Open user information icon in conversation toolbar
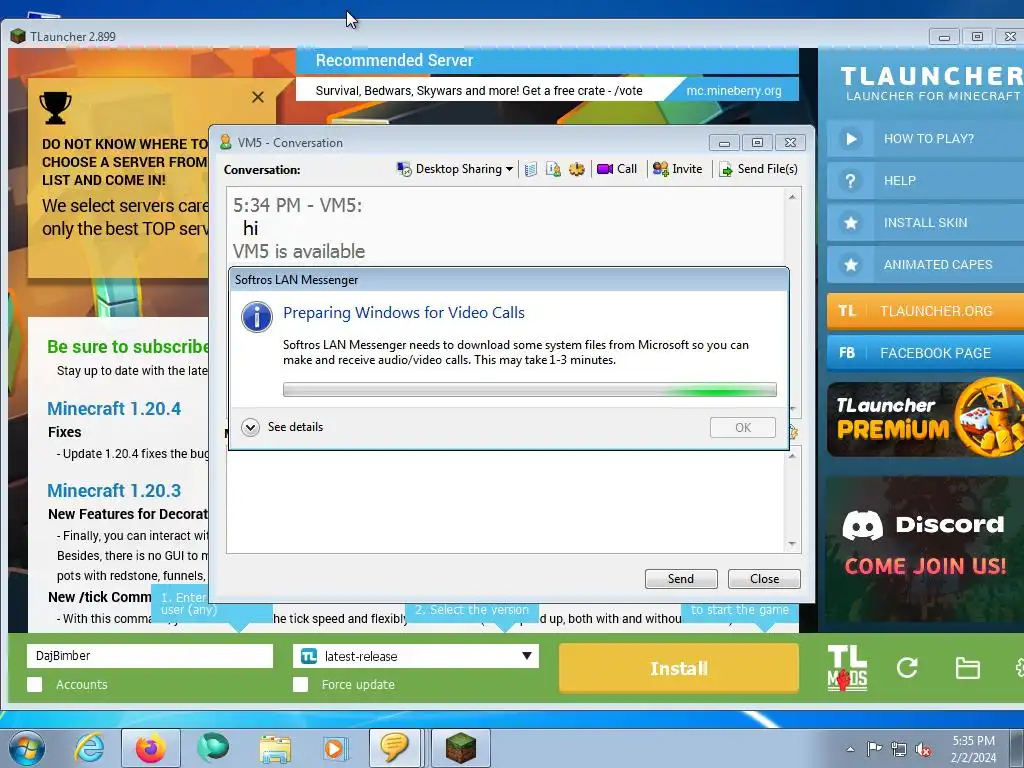Image resolution: width=1024 pixels, height=768 pixels. click(x=553, y=169)
